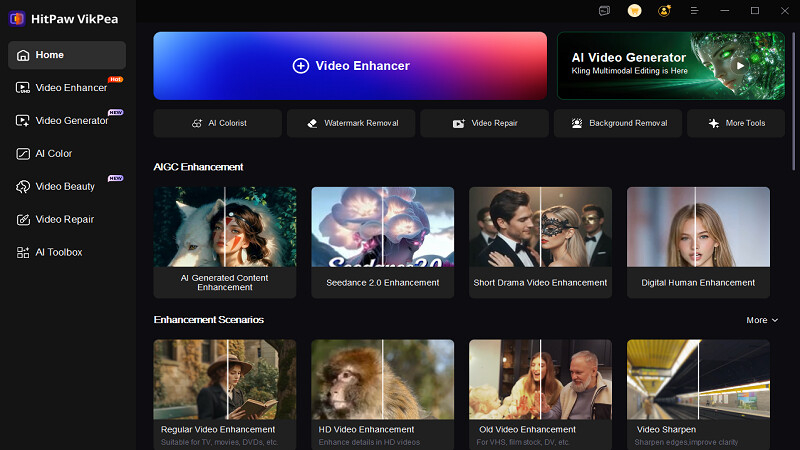Viewport: 800px width, 450px height.
Task: Click the AI Color sidebar icon
Action: coord(23,154)
